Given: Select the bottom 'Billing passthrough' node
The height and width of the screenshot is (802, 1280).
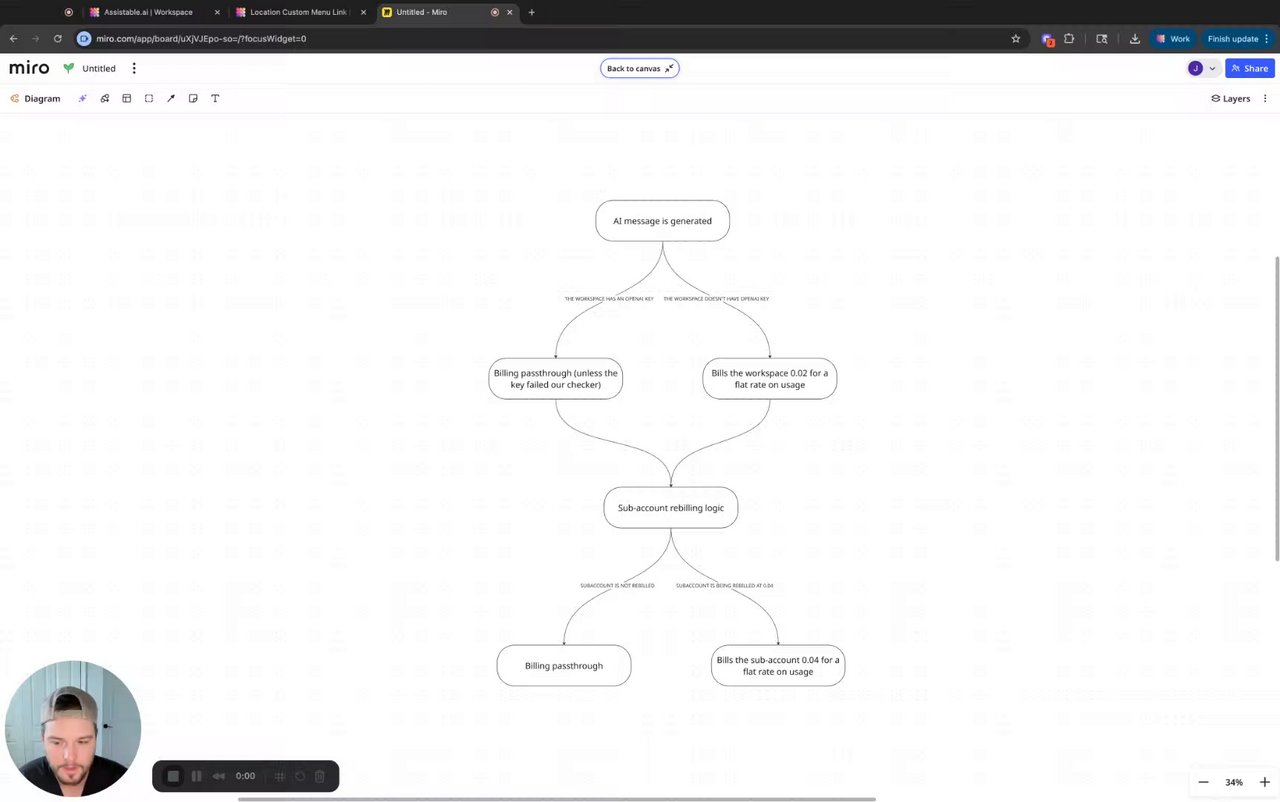Looking at the screenshot, I should (x=564, y=665).
